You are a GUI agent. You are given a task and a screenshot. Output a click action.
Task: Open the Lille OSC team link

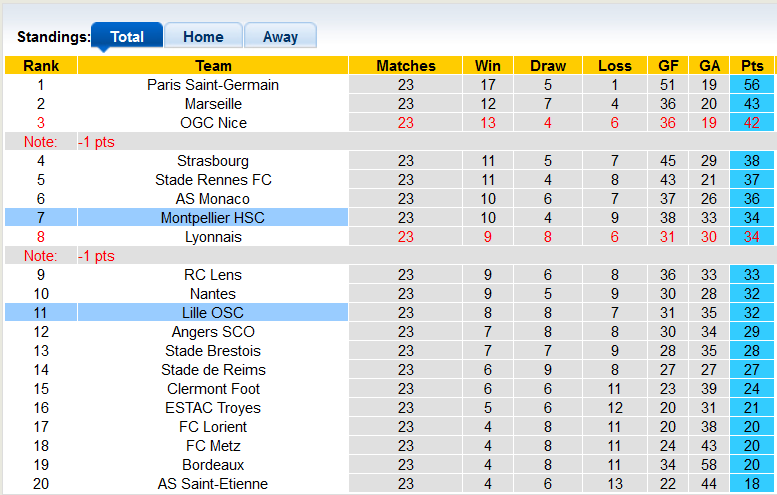click(x=213, y=313)
